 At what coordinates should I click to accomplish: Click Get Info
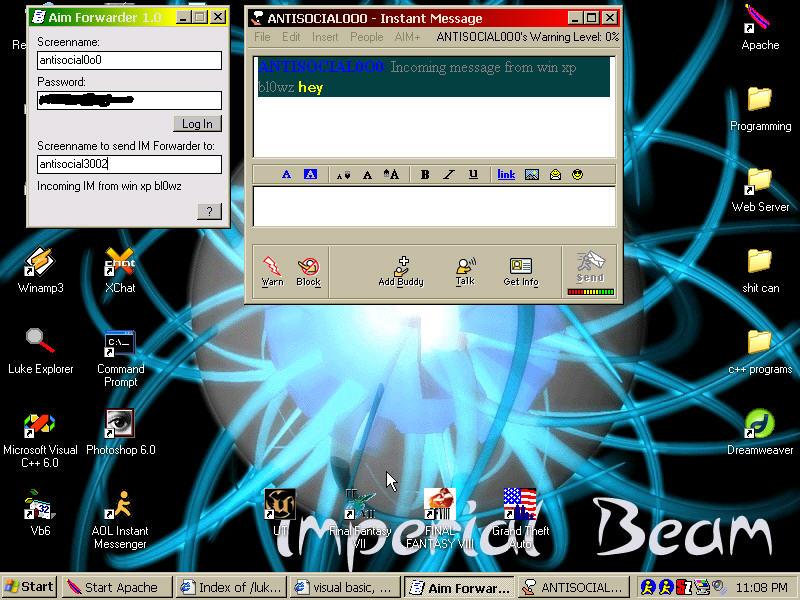click(x=521, y=271)
